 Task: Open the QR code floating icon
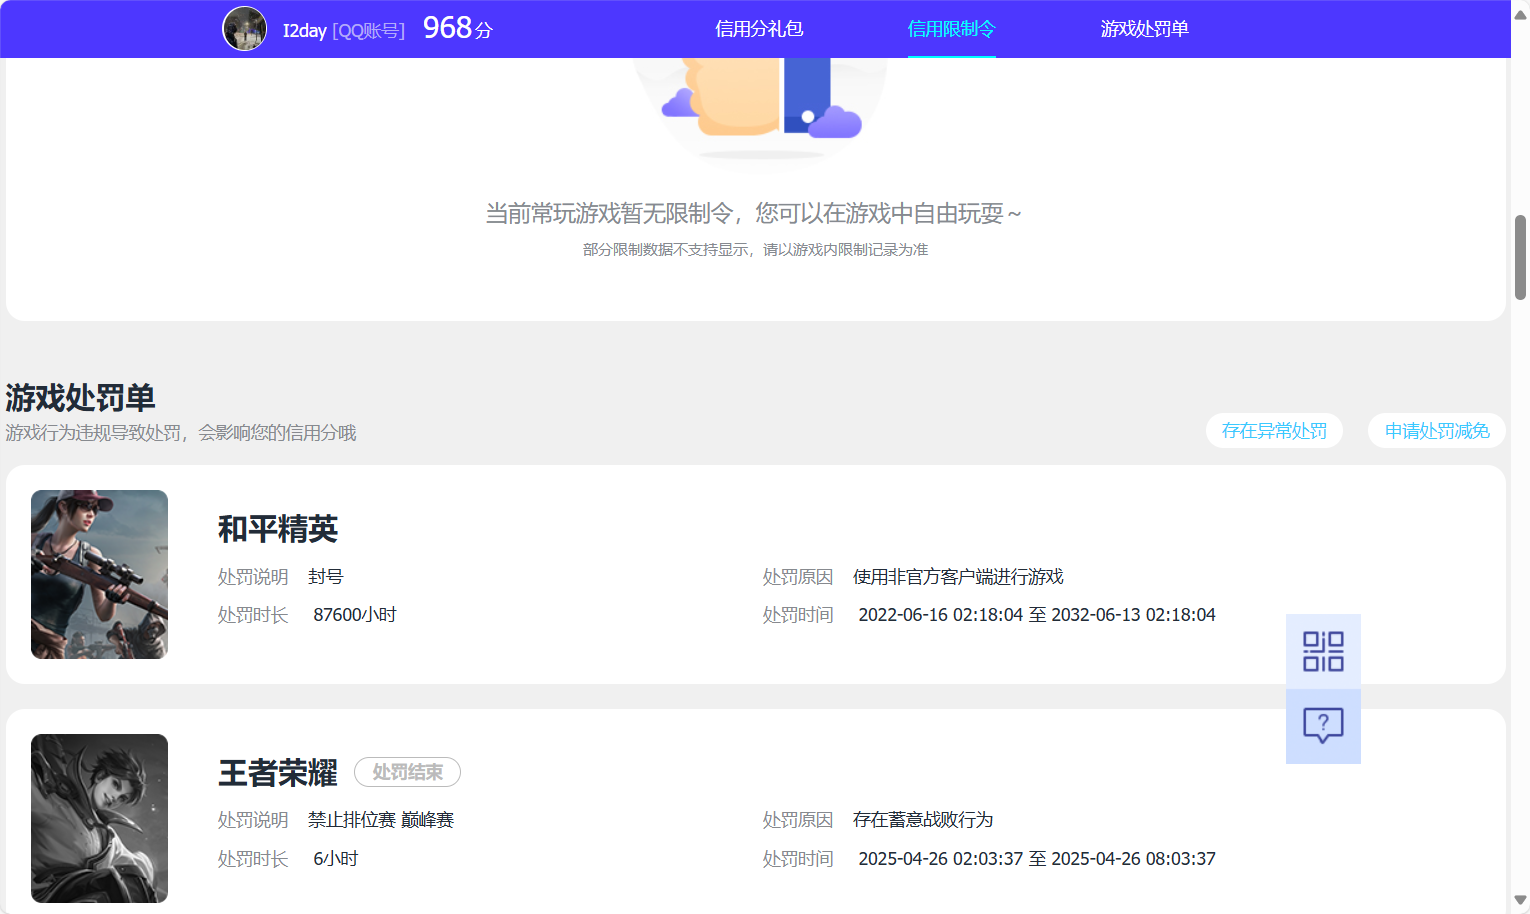pyautogui.click(x=1323, y=651)
